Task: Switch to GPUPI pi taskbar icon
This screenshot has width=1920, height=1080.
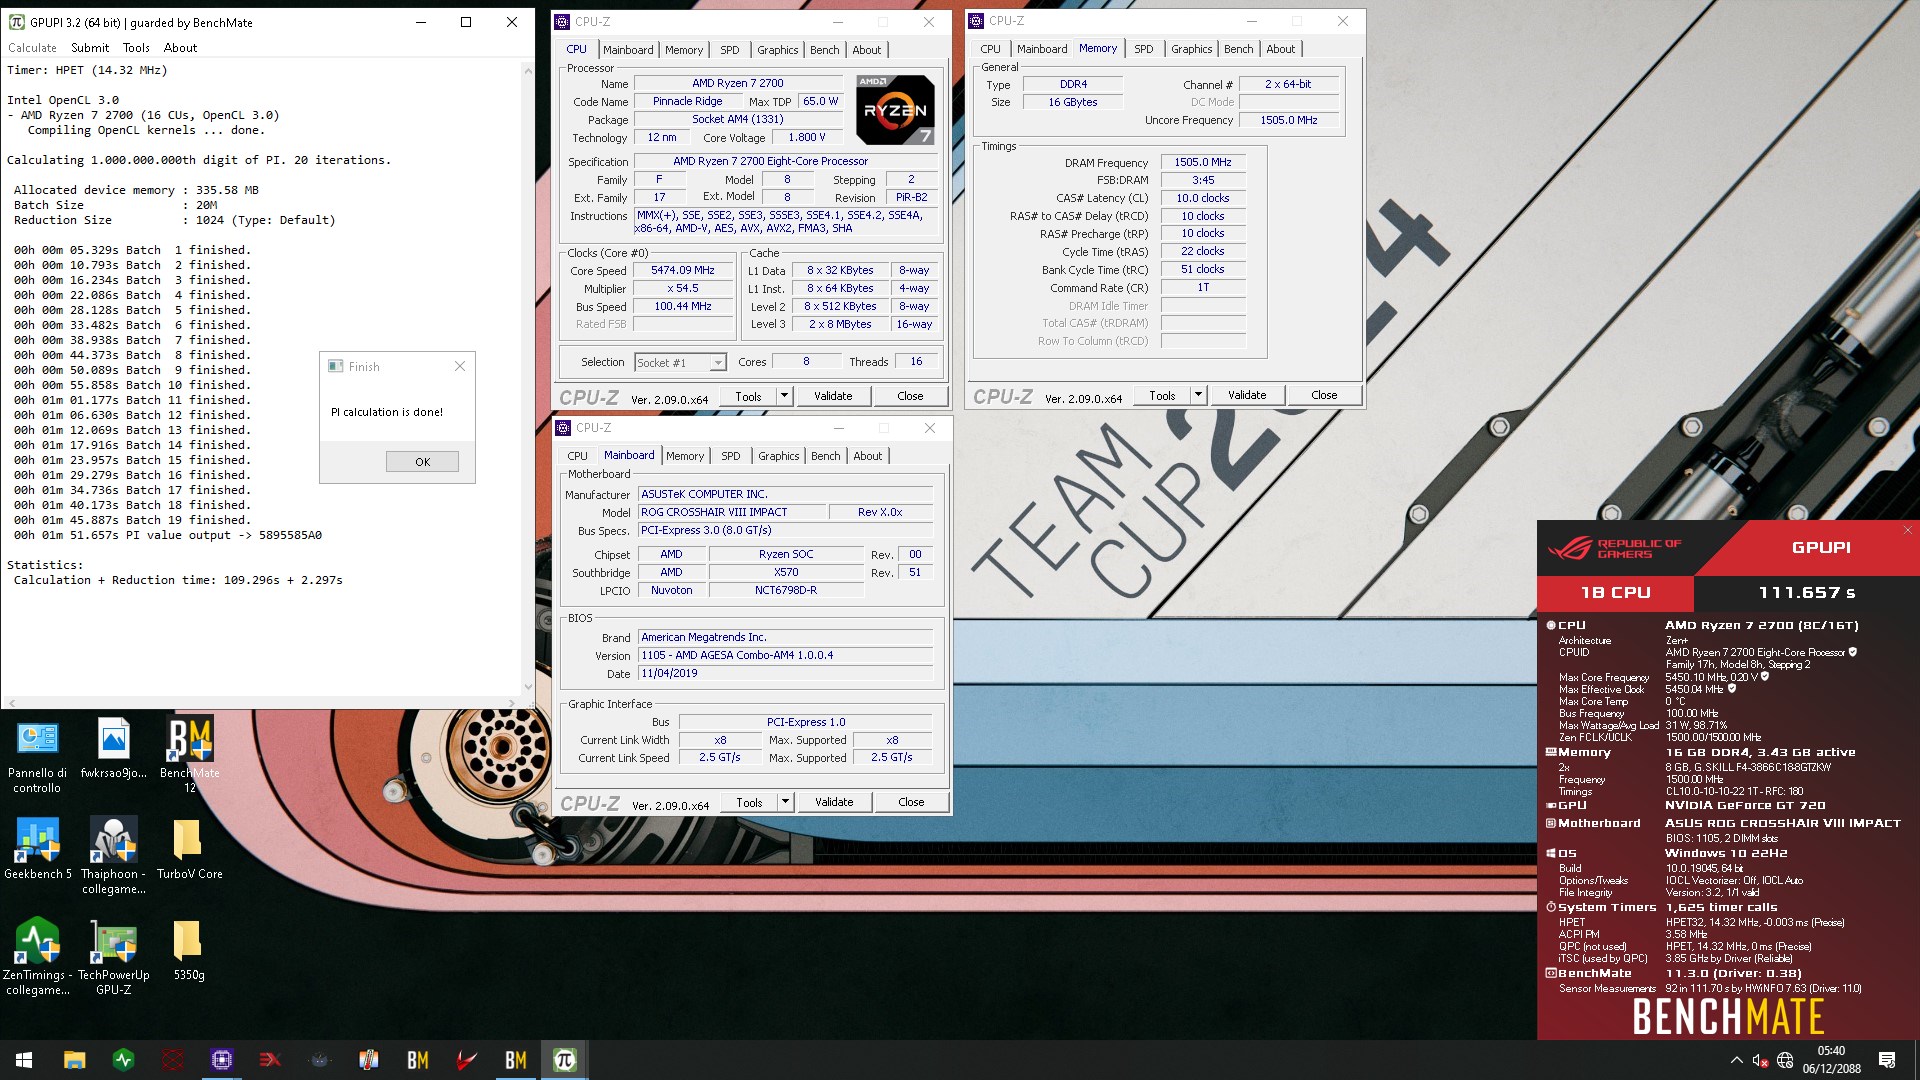Action: point(564,1060)
